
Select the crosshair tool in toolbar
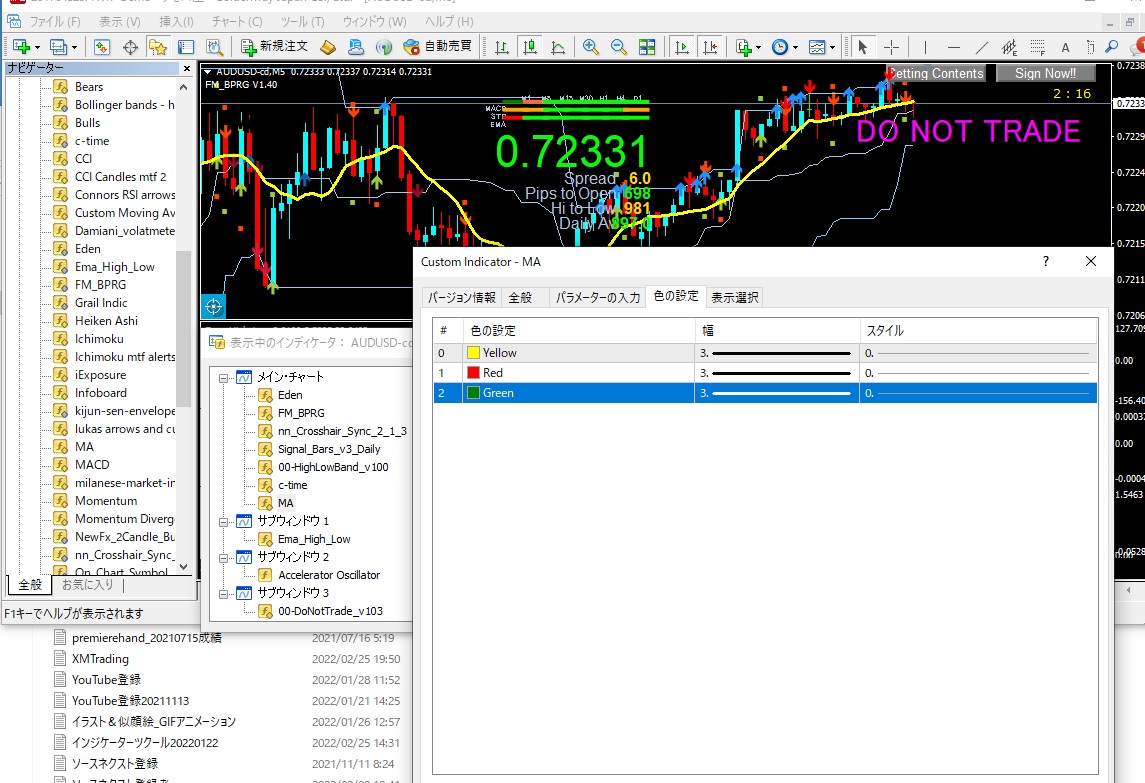(891, 47)
